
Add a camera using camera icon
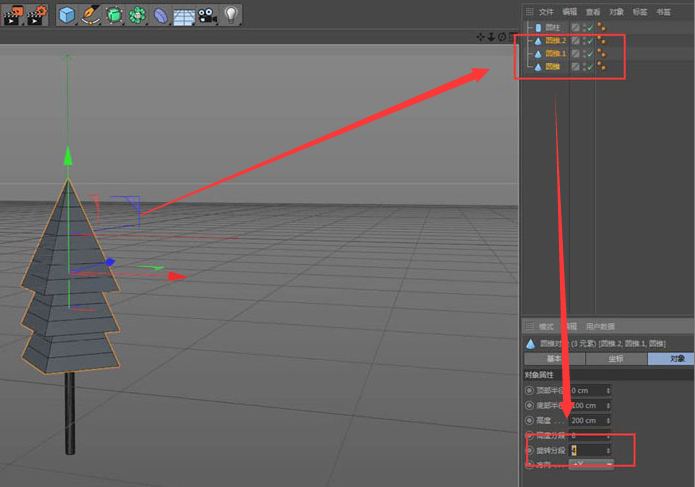point(207,14)
